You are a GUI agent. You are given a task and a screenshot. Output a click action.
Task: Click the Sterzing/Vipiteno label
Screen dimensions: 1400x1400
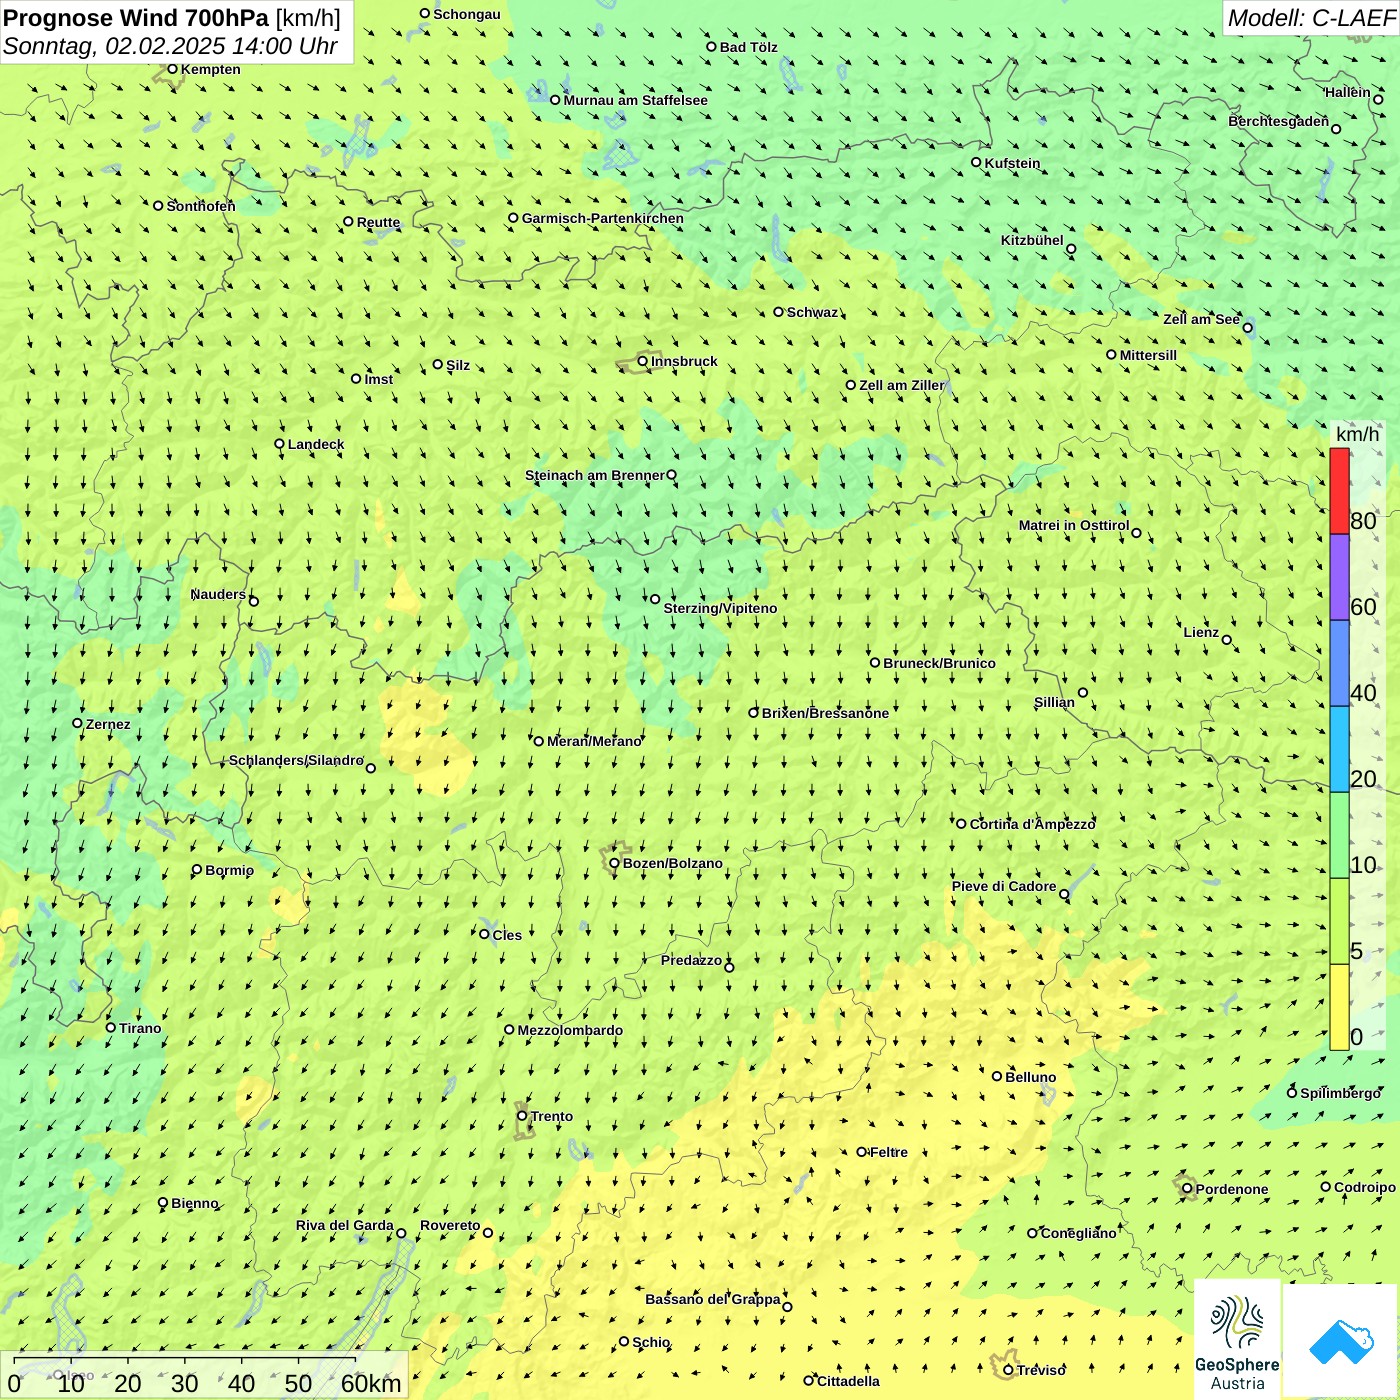[720, 608]
